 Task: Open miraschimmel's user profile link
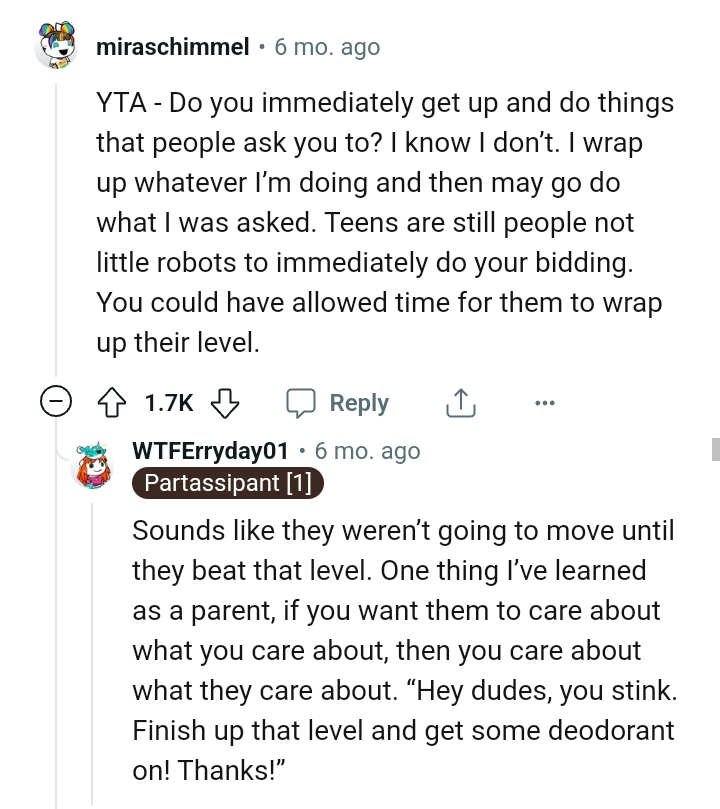pos(172,47)
